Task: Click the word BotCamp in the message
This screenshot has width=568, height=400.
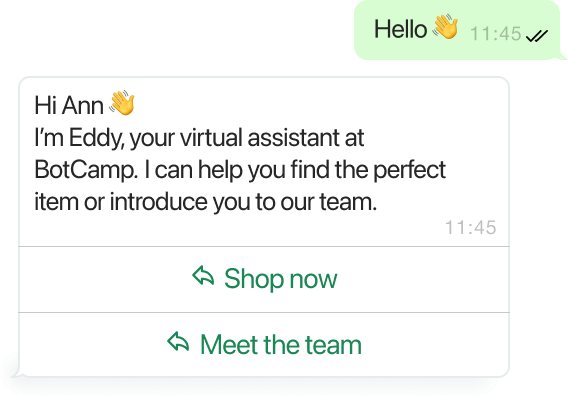Action: [86, 170]
